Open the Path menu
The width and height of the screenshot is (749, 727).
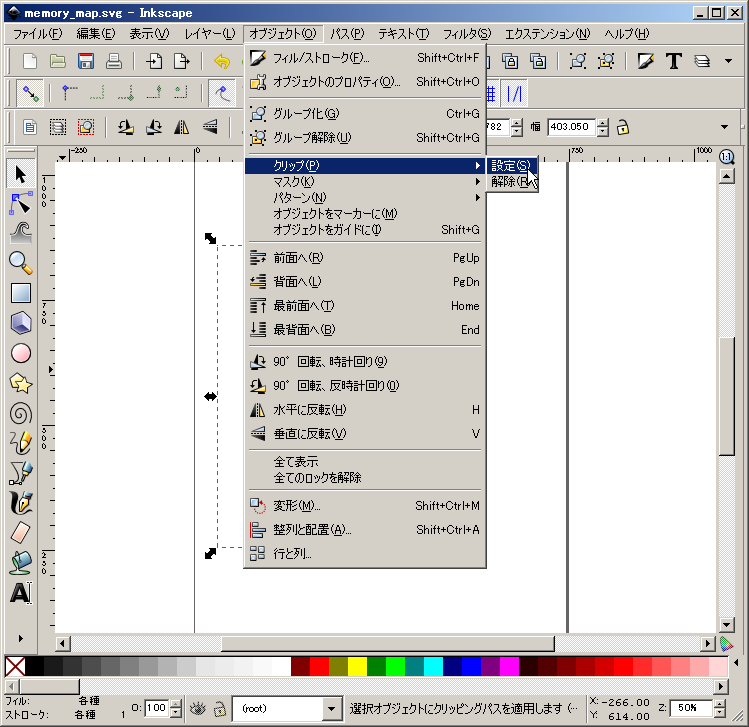pyautogui.click(x=347, y=34)
